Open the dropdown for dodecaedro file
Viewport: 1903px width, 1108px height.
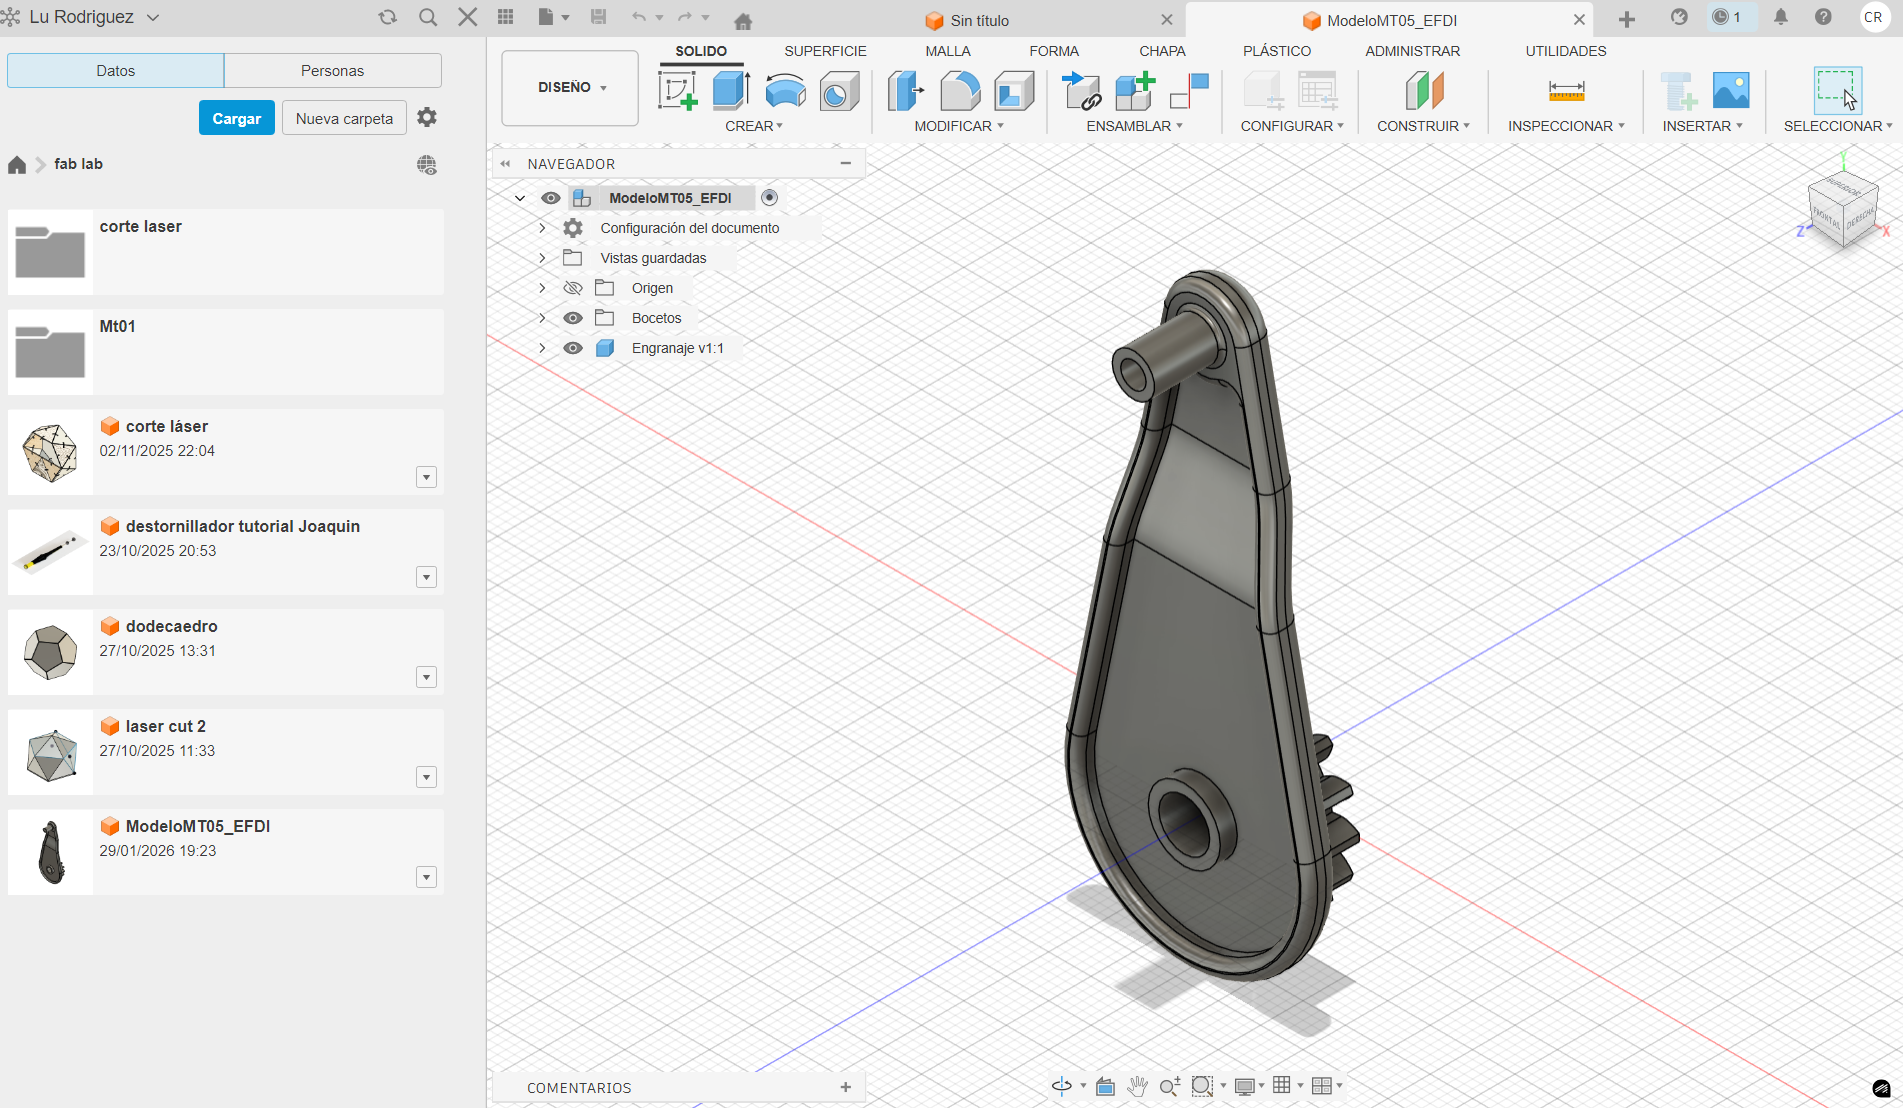(x=427, y=678)
